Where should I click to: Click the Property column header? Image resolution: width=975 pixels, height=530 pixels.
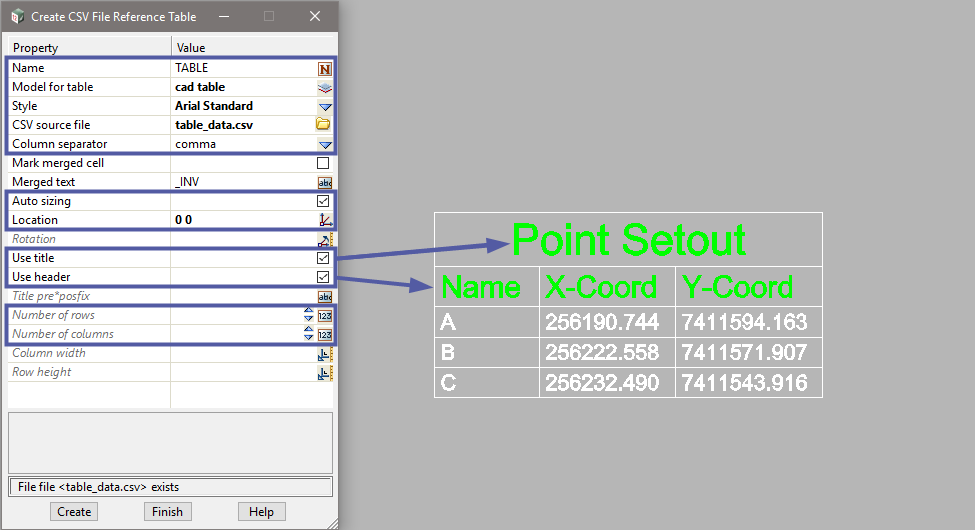[x=90, y=48]
